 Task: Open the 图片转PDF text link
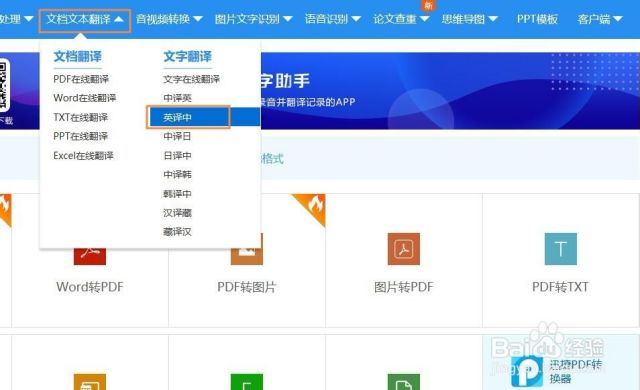click(x=404, y=287)
